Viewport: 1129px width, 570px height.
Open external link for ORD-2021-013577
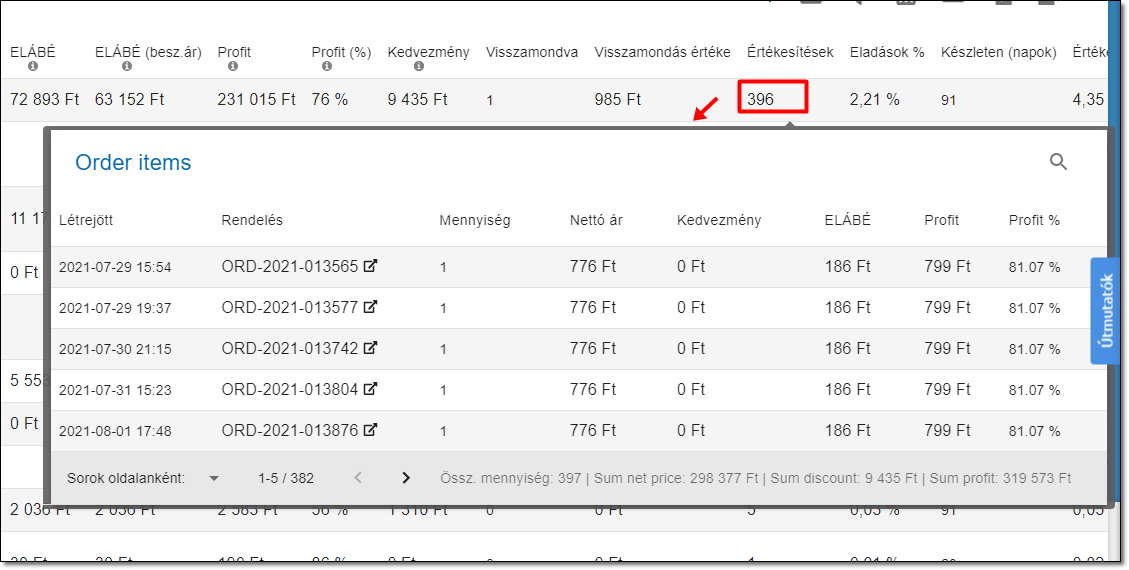click(370, 307)
